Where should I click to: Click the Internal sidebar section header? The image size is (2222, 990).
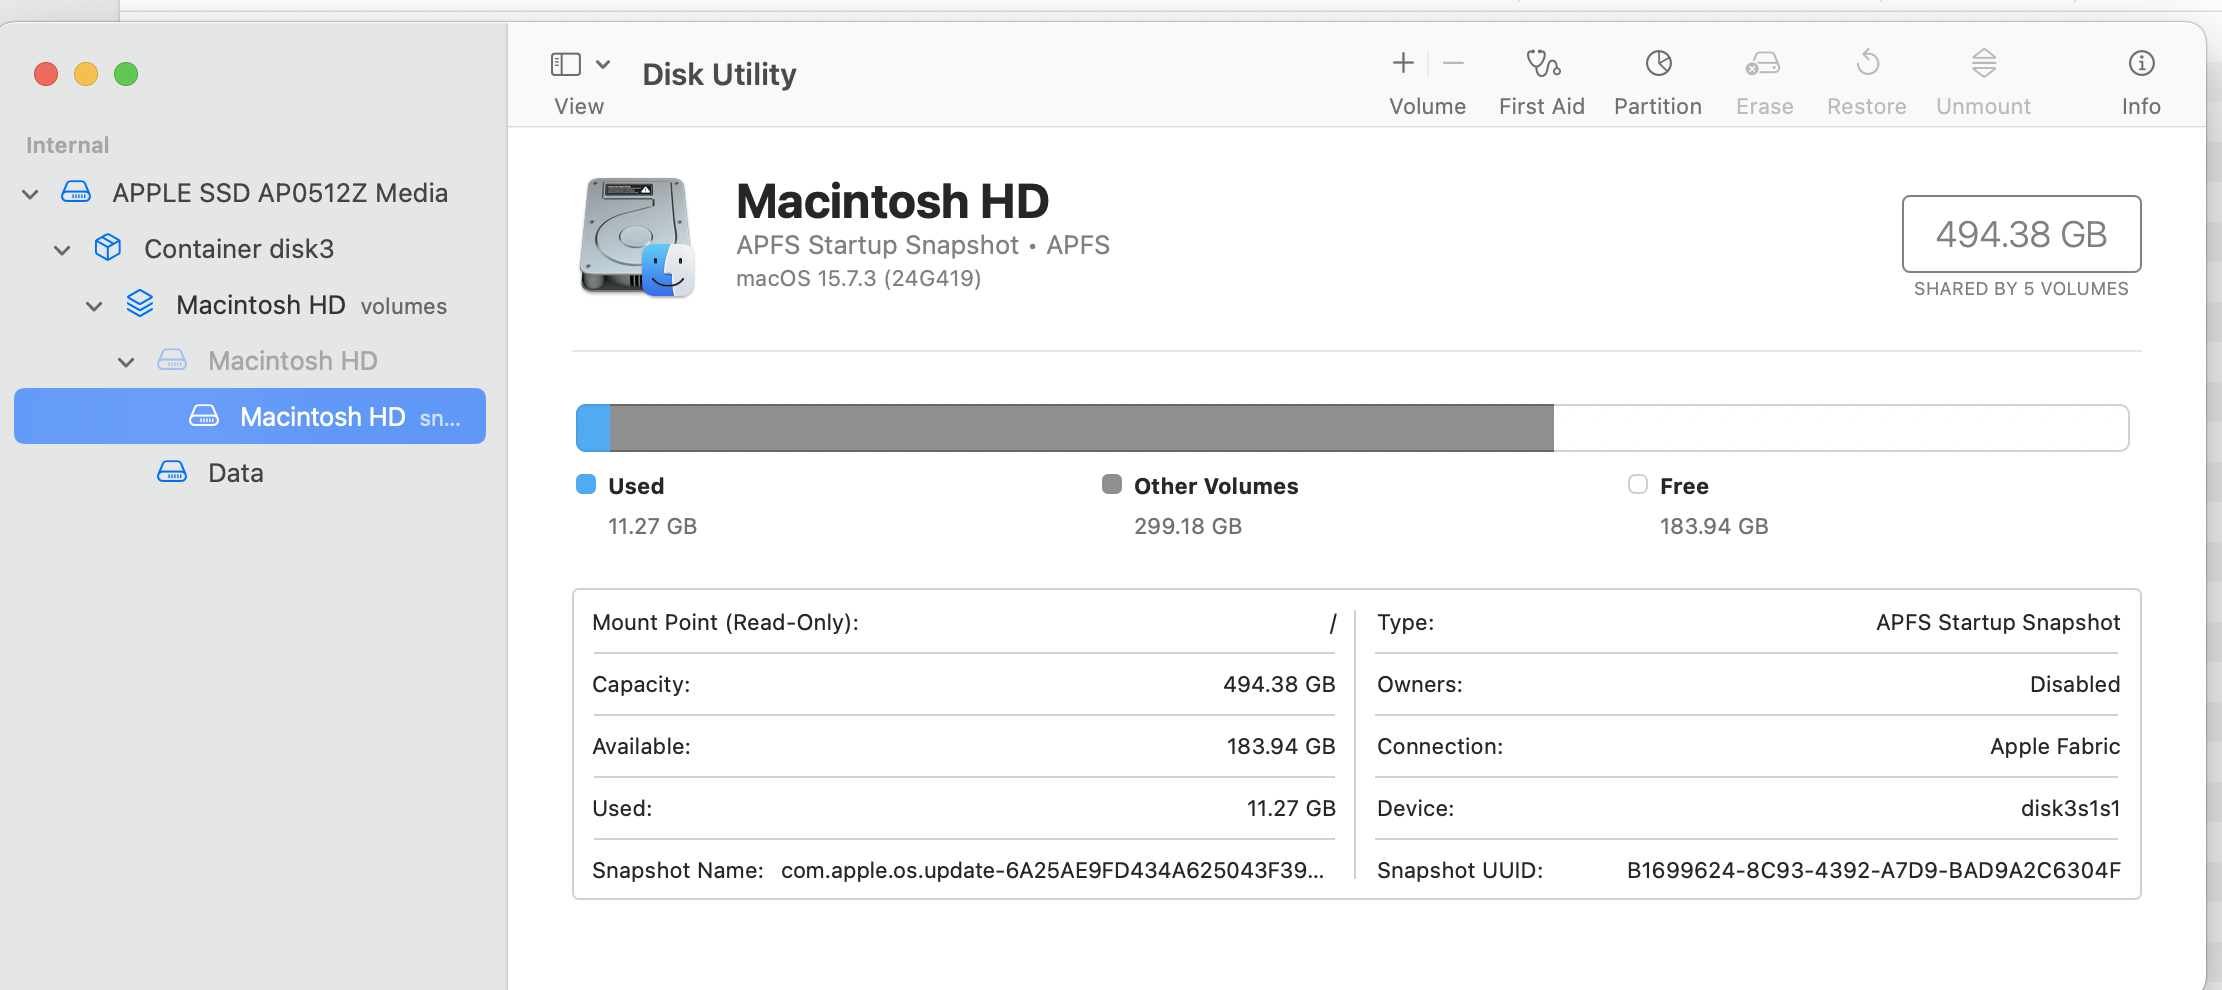(67, 146)
